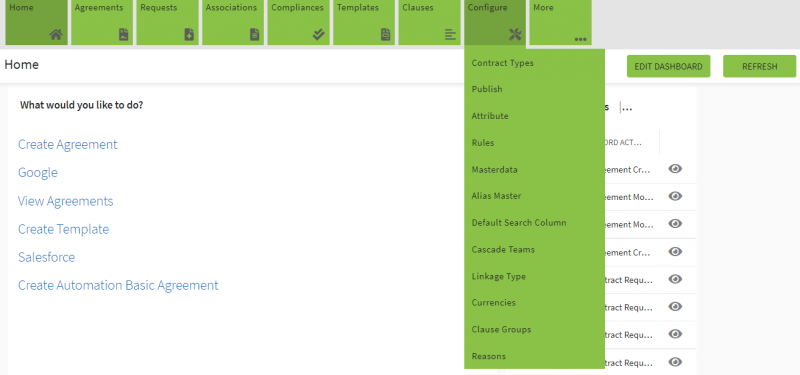This screenshot has width=800, height=375.
Task: Click the Compliances text label on its tile
Action: click(x=297, y=8)
